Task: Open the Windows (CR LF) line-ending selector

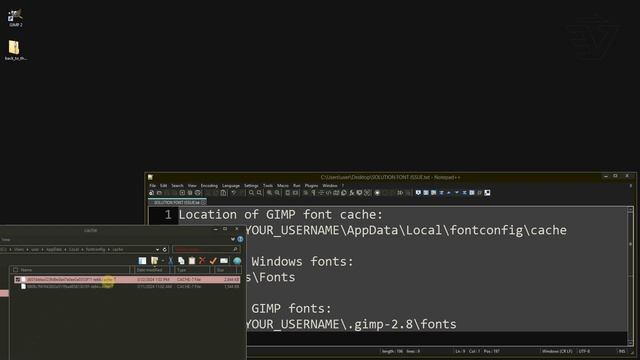Action: [x=557, y=351]
